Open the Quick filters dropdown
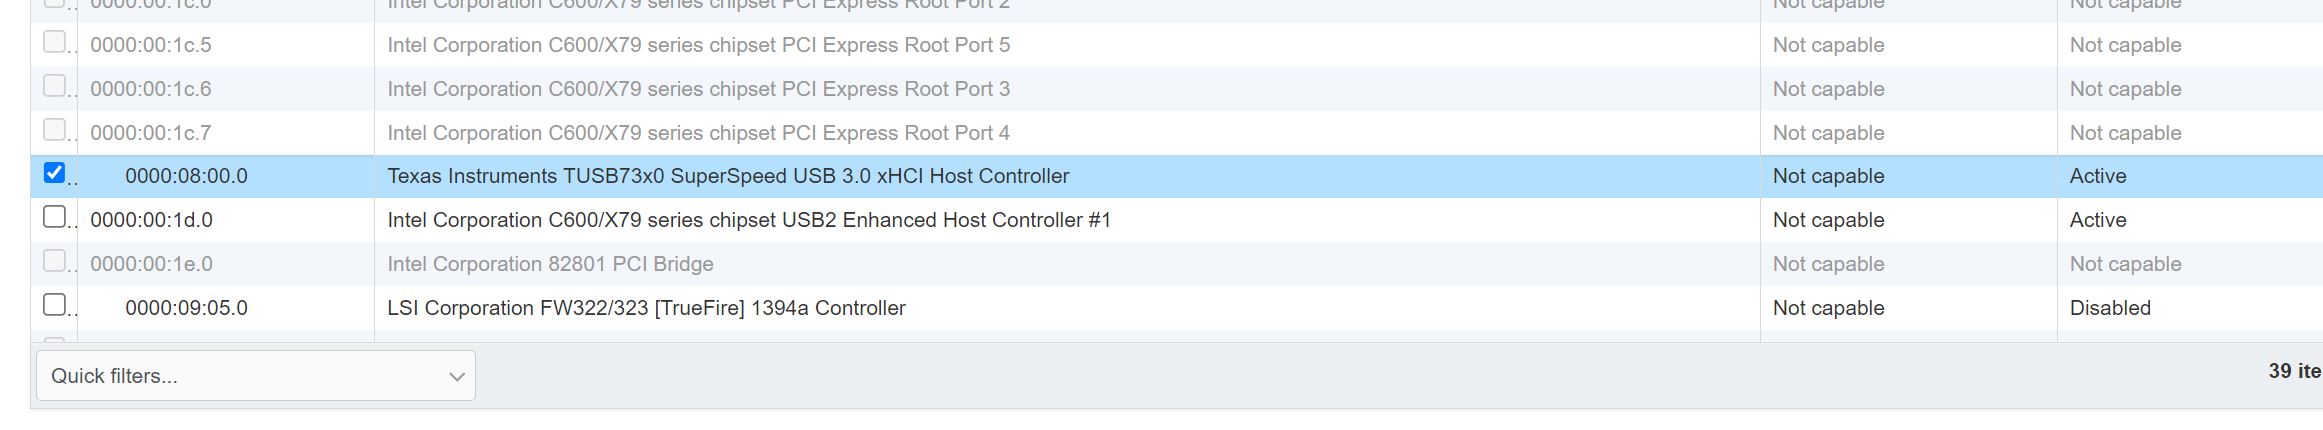The width and height of the screenshot is (2323, 430). coord(255,376)
